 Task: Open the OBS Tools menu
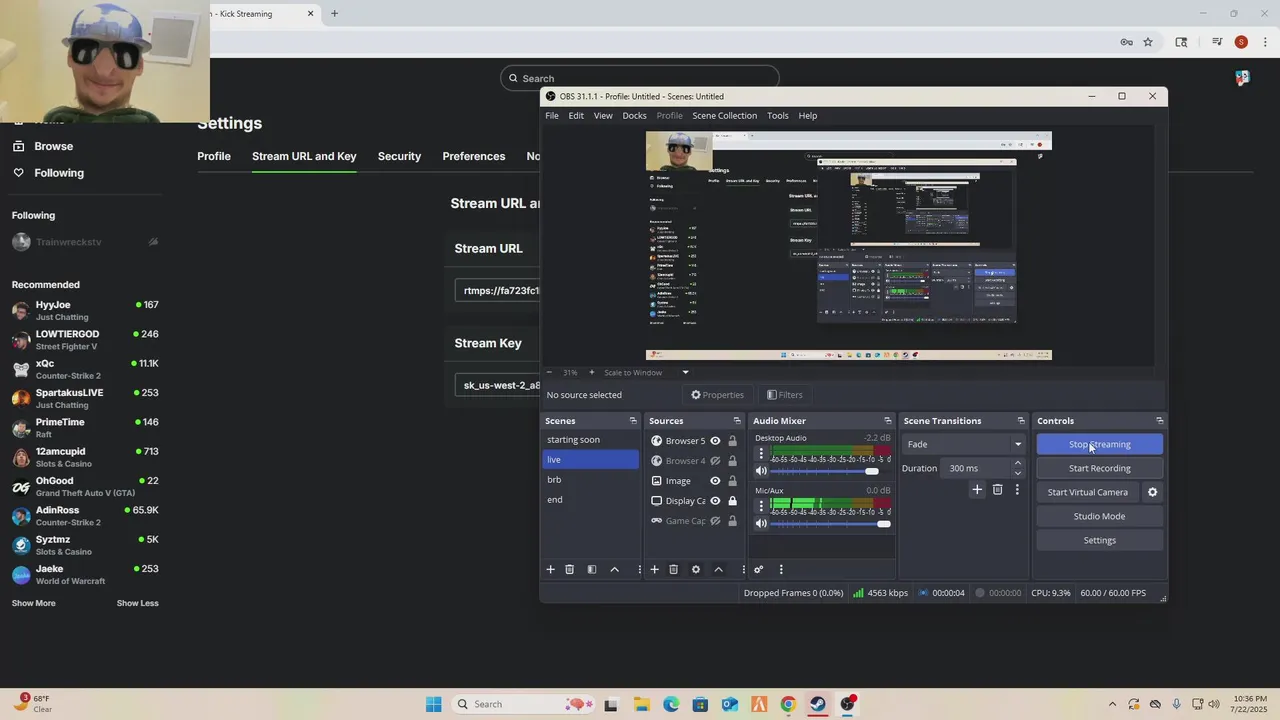(x=778, y=115)
